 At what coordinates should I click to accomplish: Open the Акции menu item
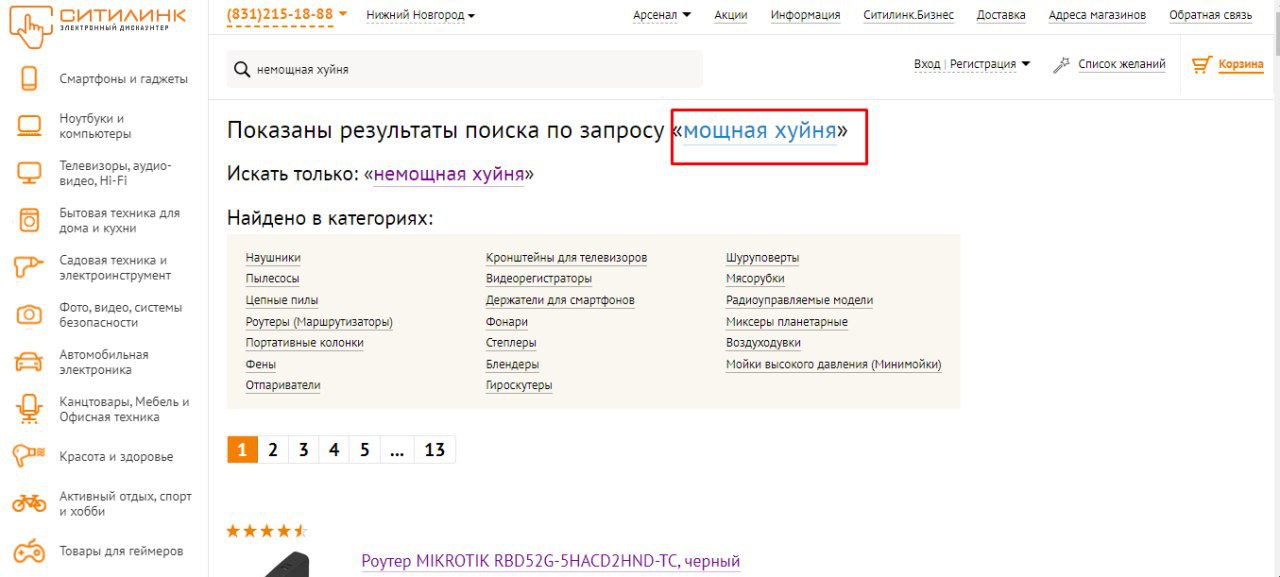click(x=731, y=15)
